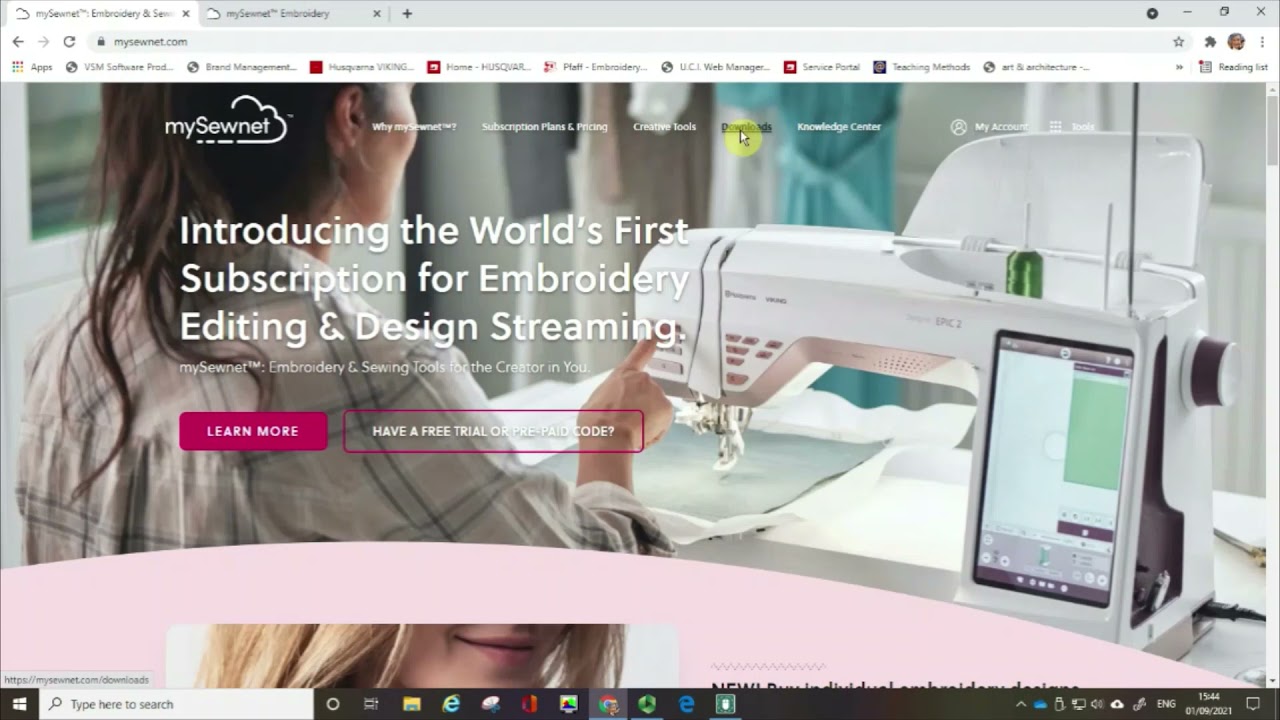Open the Reading list panel
The image size is (1280, 720).
1233,67
